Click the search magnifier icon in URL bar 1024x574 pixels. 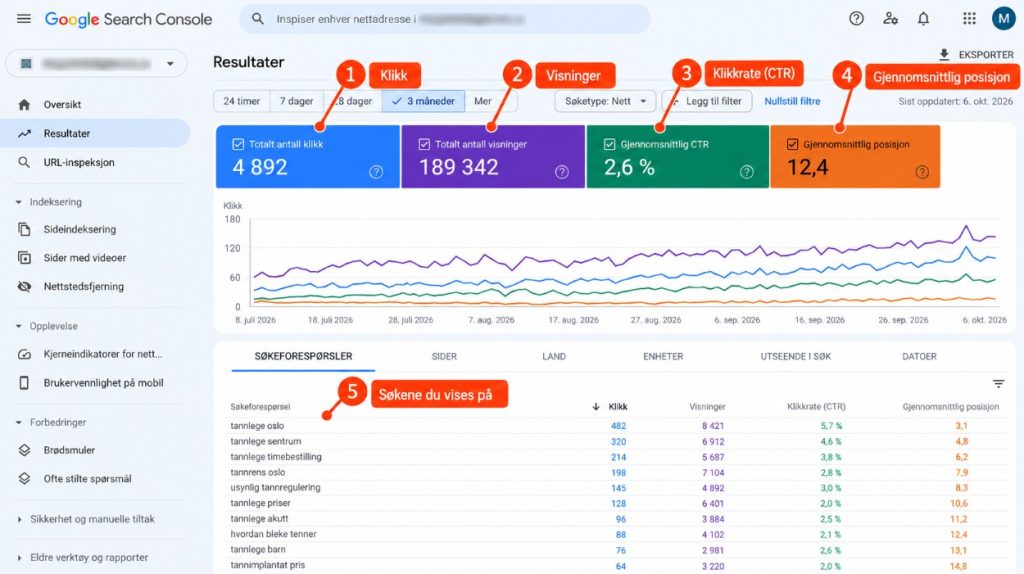258,19
